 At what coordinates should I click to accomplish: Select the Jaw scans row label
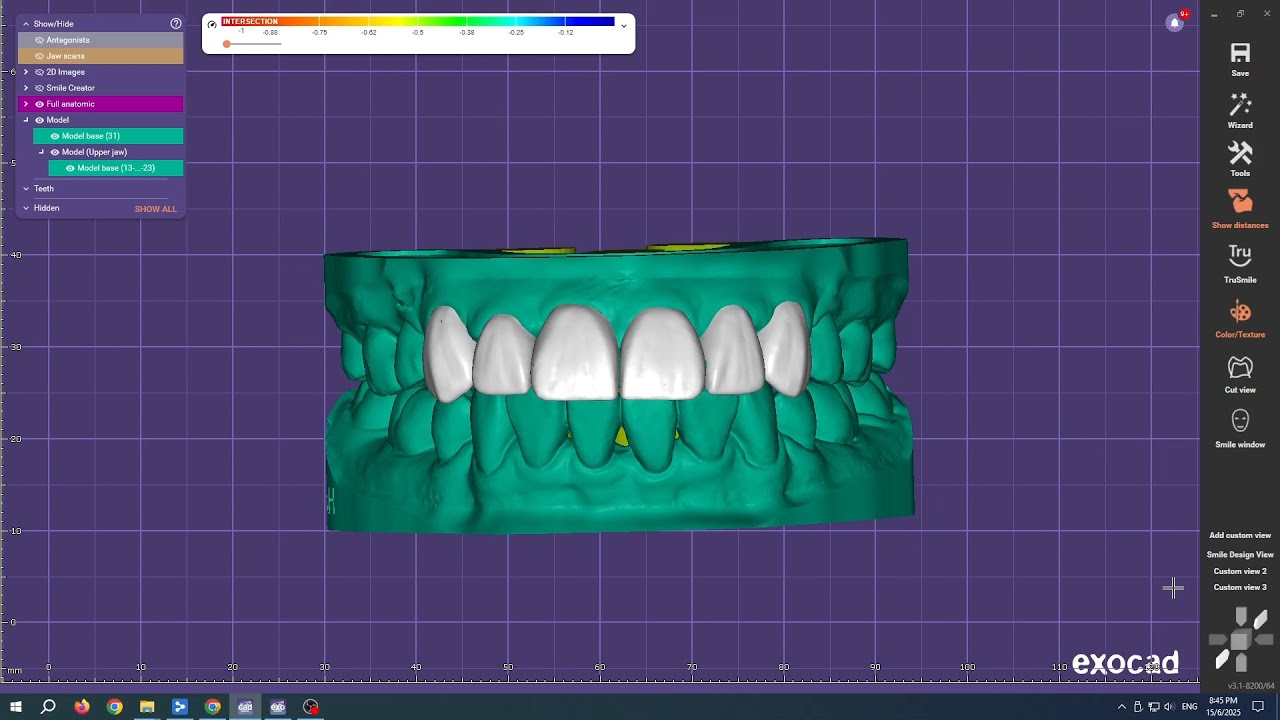click(66, 56)
